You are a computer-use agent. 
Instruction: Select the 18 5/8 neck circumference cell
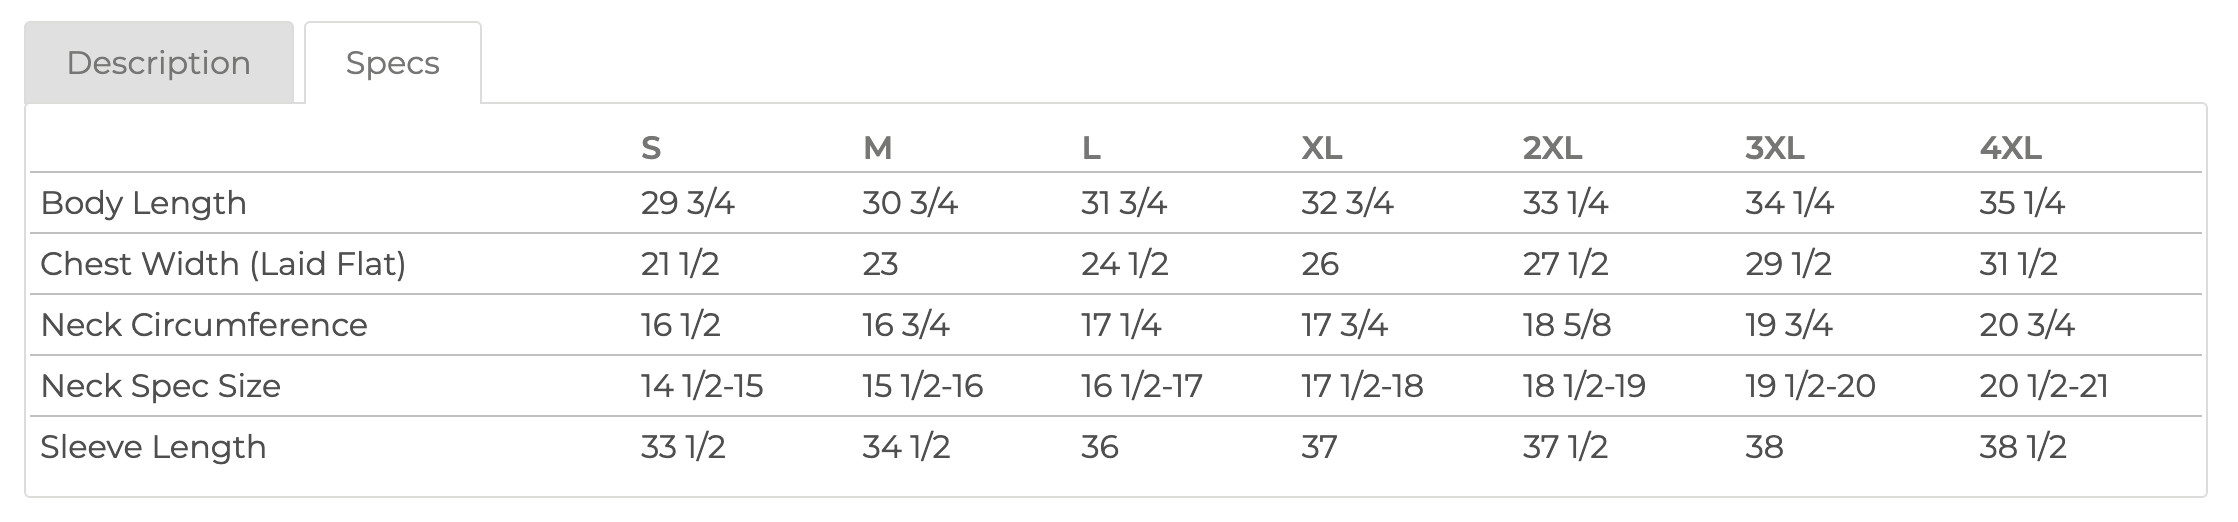click(1566, 325)
